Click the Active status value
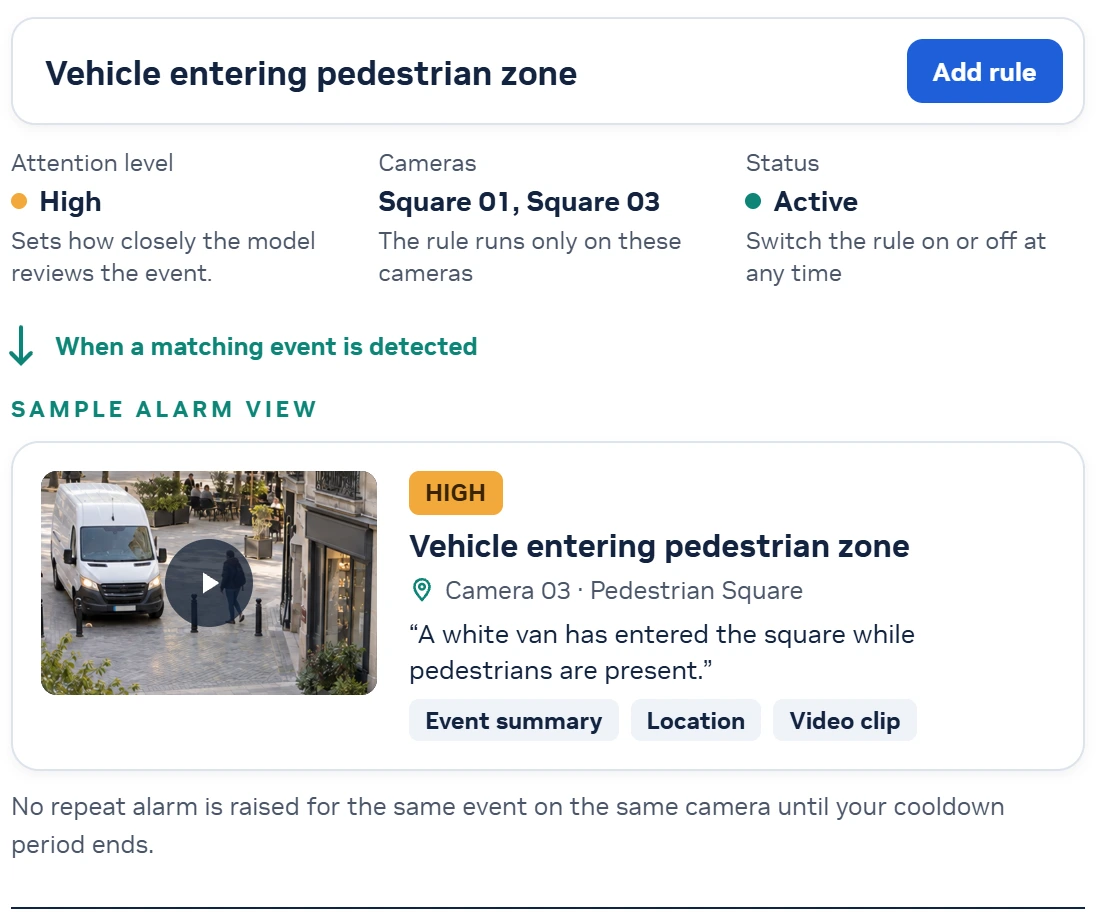This screenshot has width=1102, height=920. 815,202
